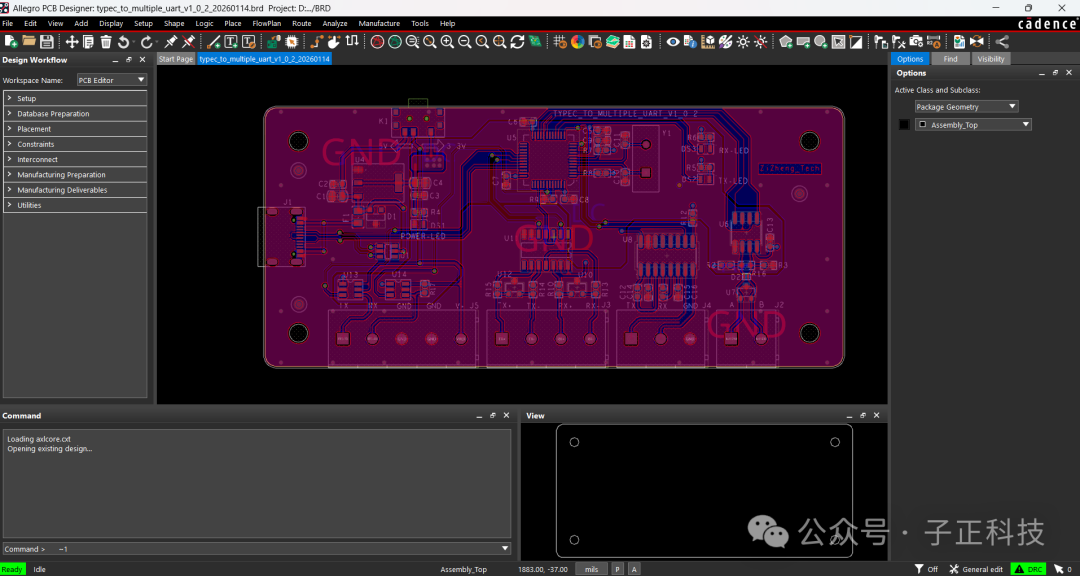Select the Text Edit tool

pos(249,41)
